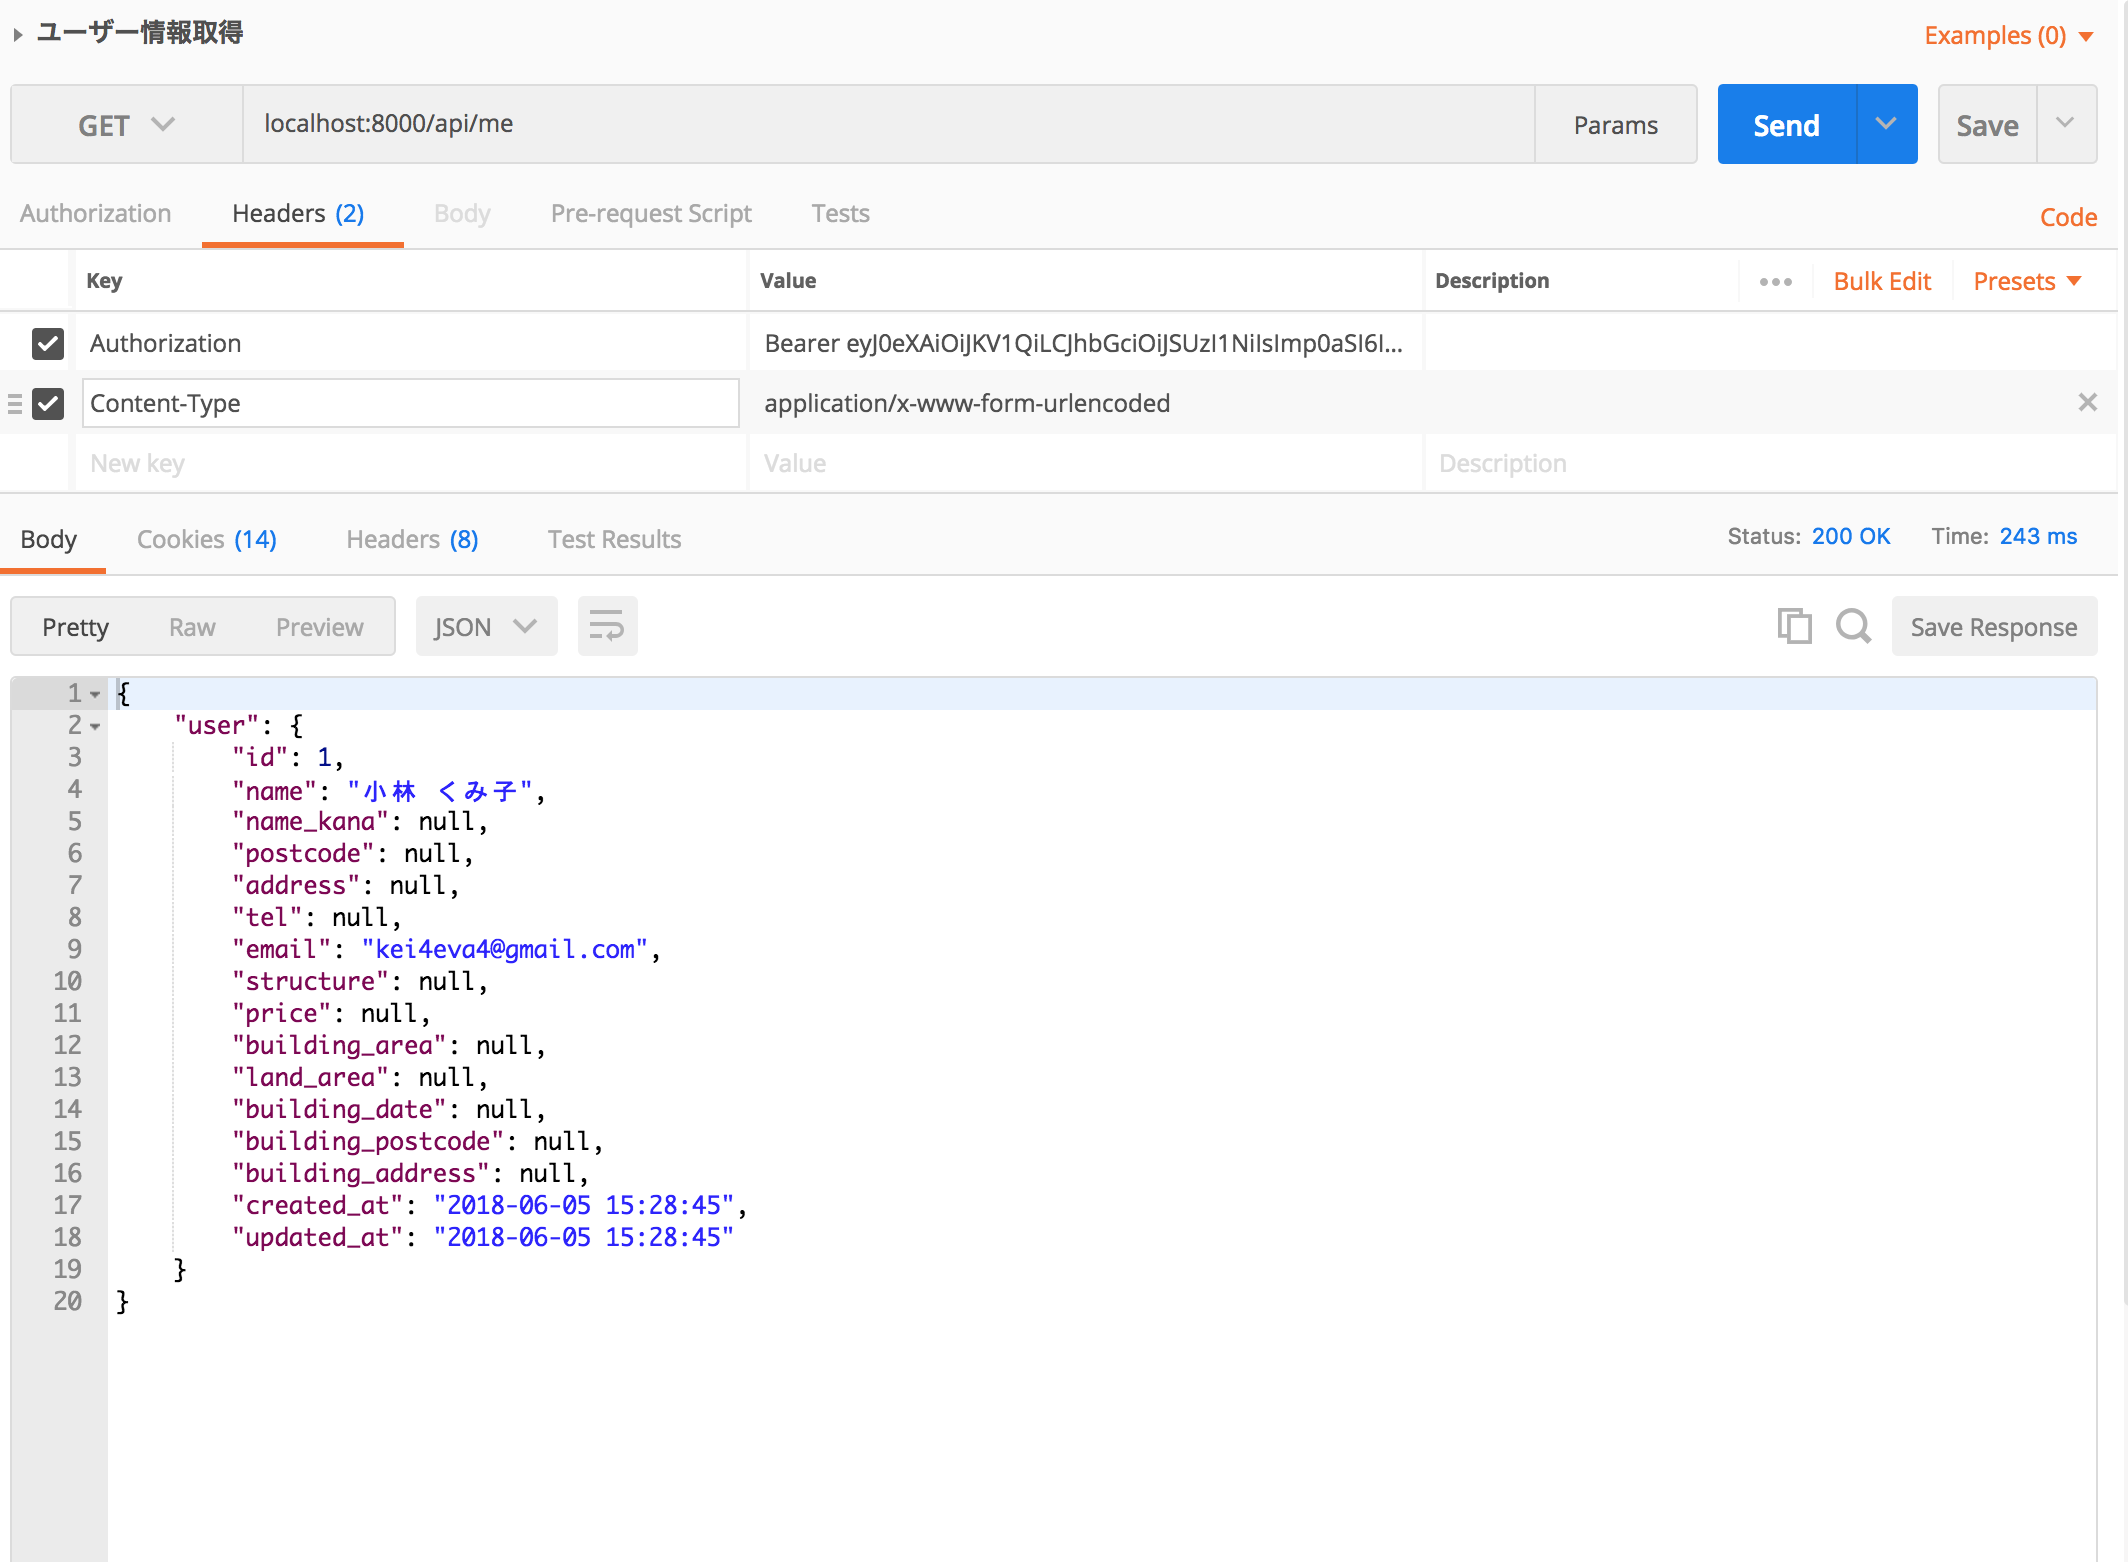
Task: Collapse the "user" object at line 2
Action: [95, 726]
